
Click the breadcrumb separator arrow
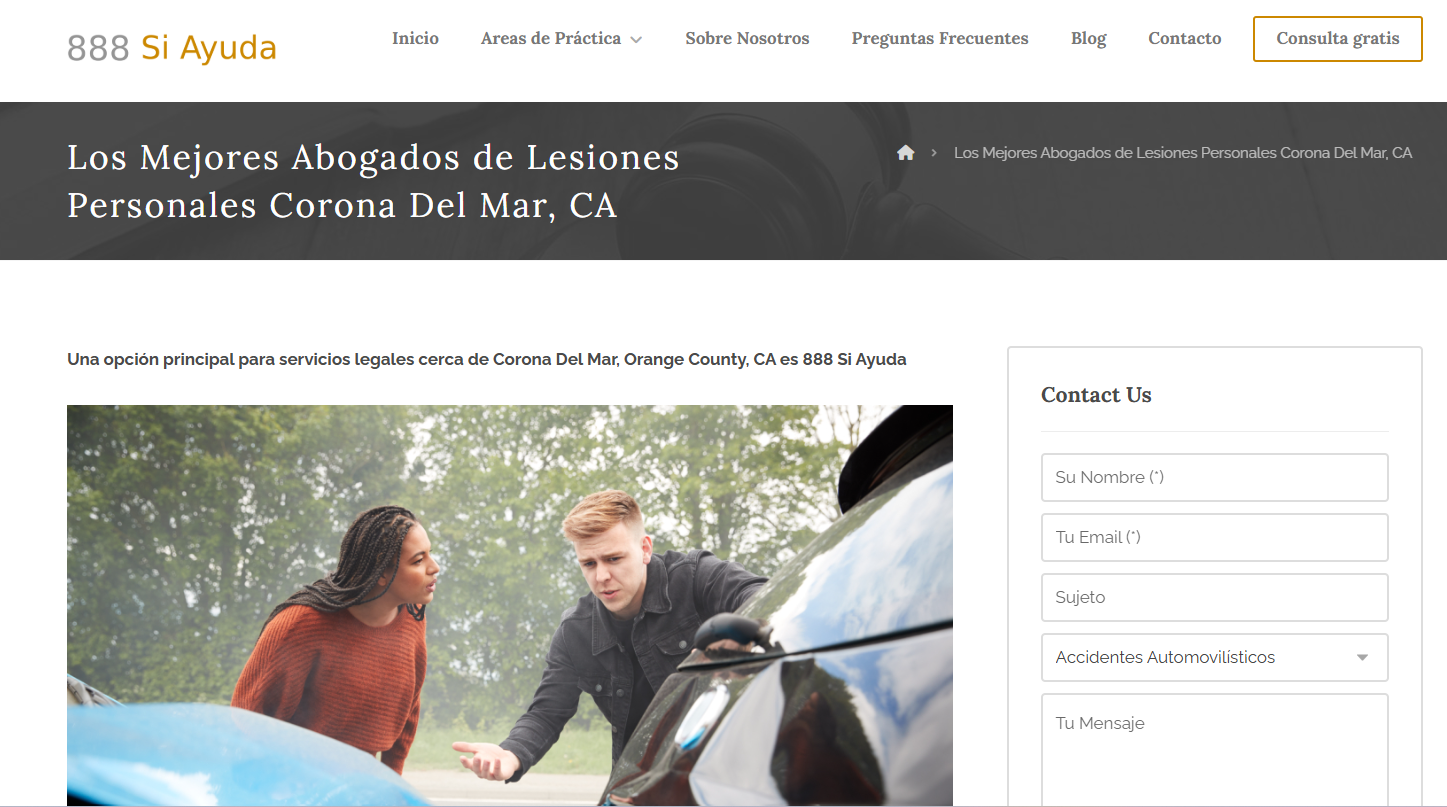(x=934, y=153)
